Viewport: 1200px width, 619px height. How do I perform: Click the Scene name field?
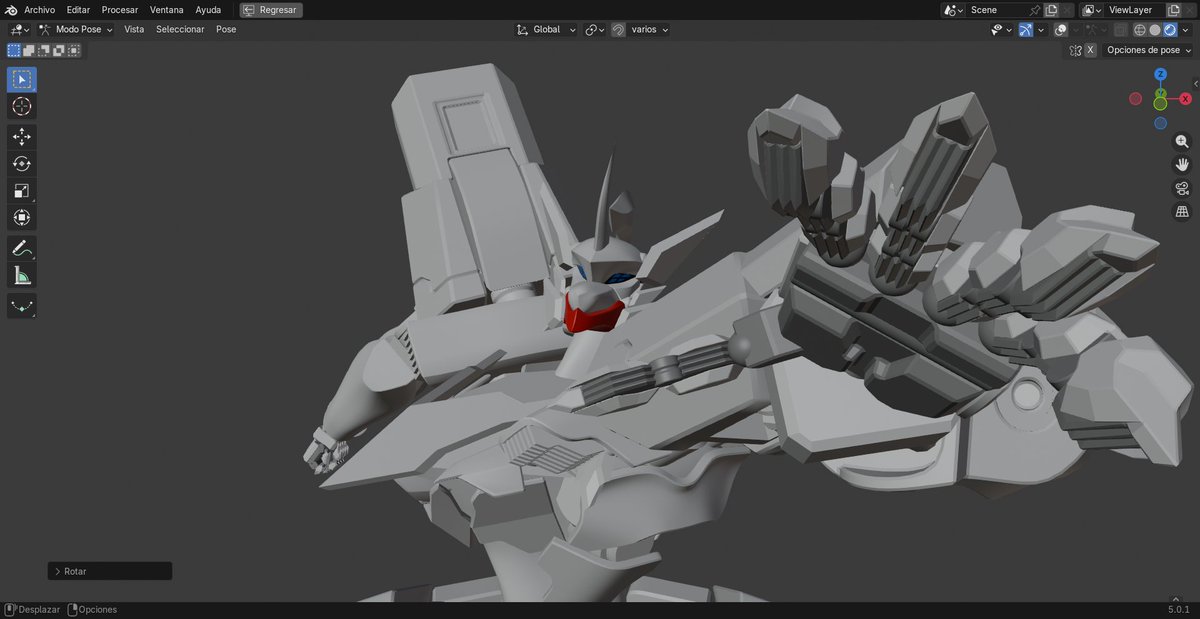997,10
